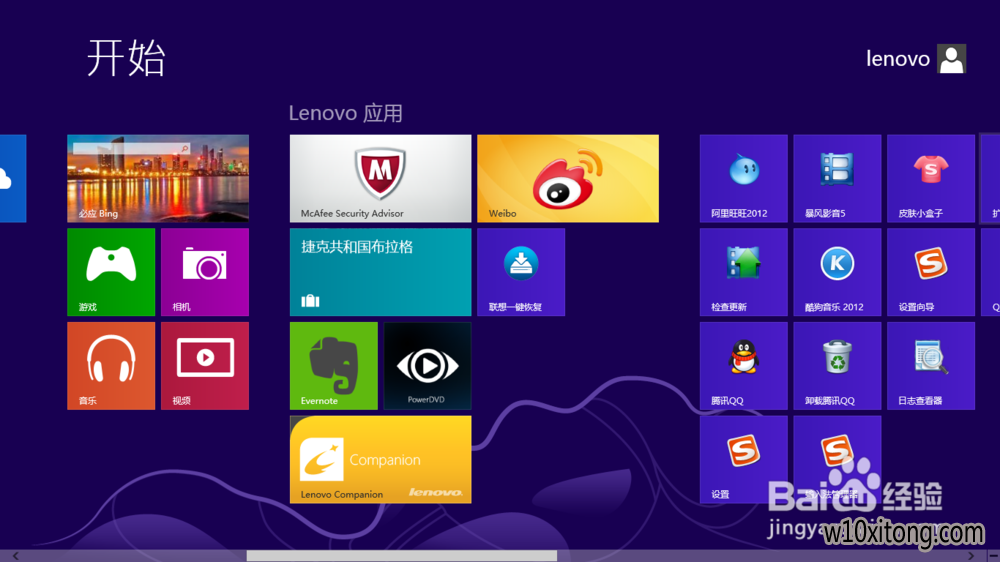Open the 日志查看器 log viewer tile
Screen dimensions: 1000x562
(x=931, y=366)
